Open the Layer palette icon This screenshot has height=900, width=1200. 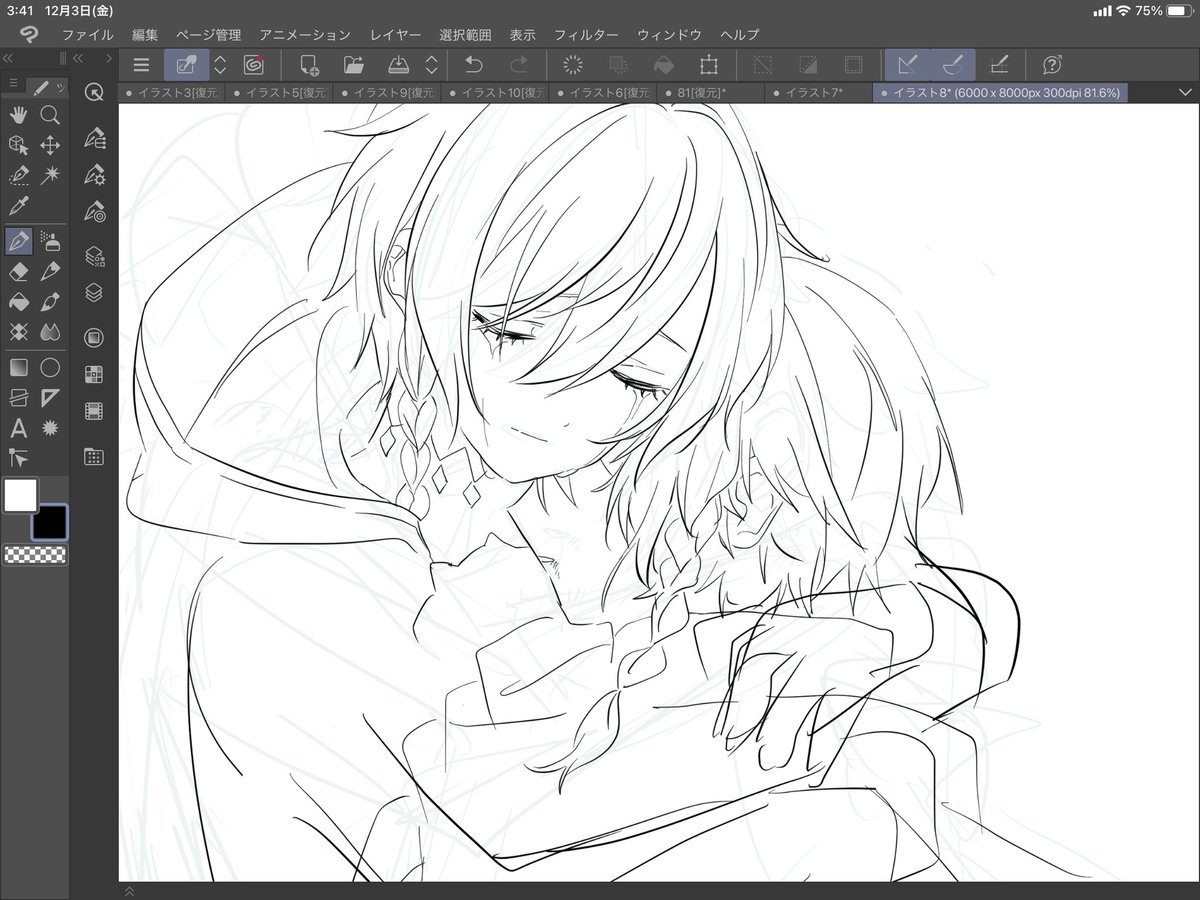[x=94, y=294]
